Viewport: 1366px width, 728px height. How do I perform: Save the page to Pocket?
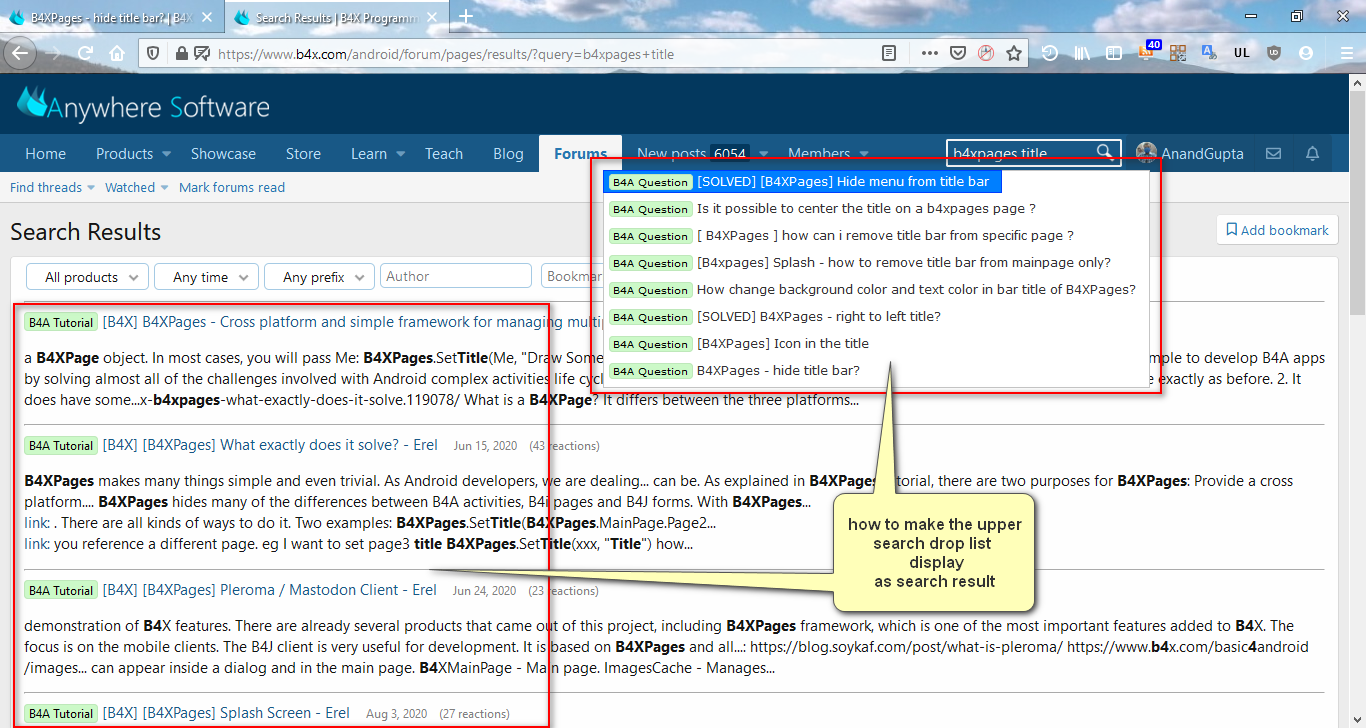[957, 53]
